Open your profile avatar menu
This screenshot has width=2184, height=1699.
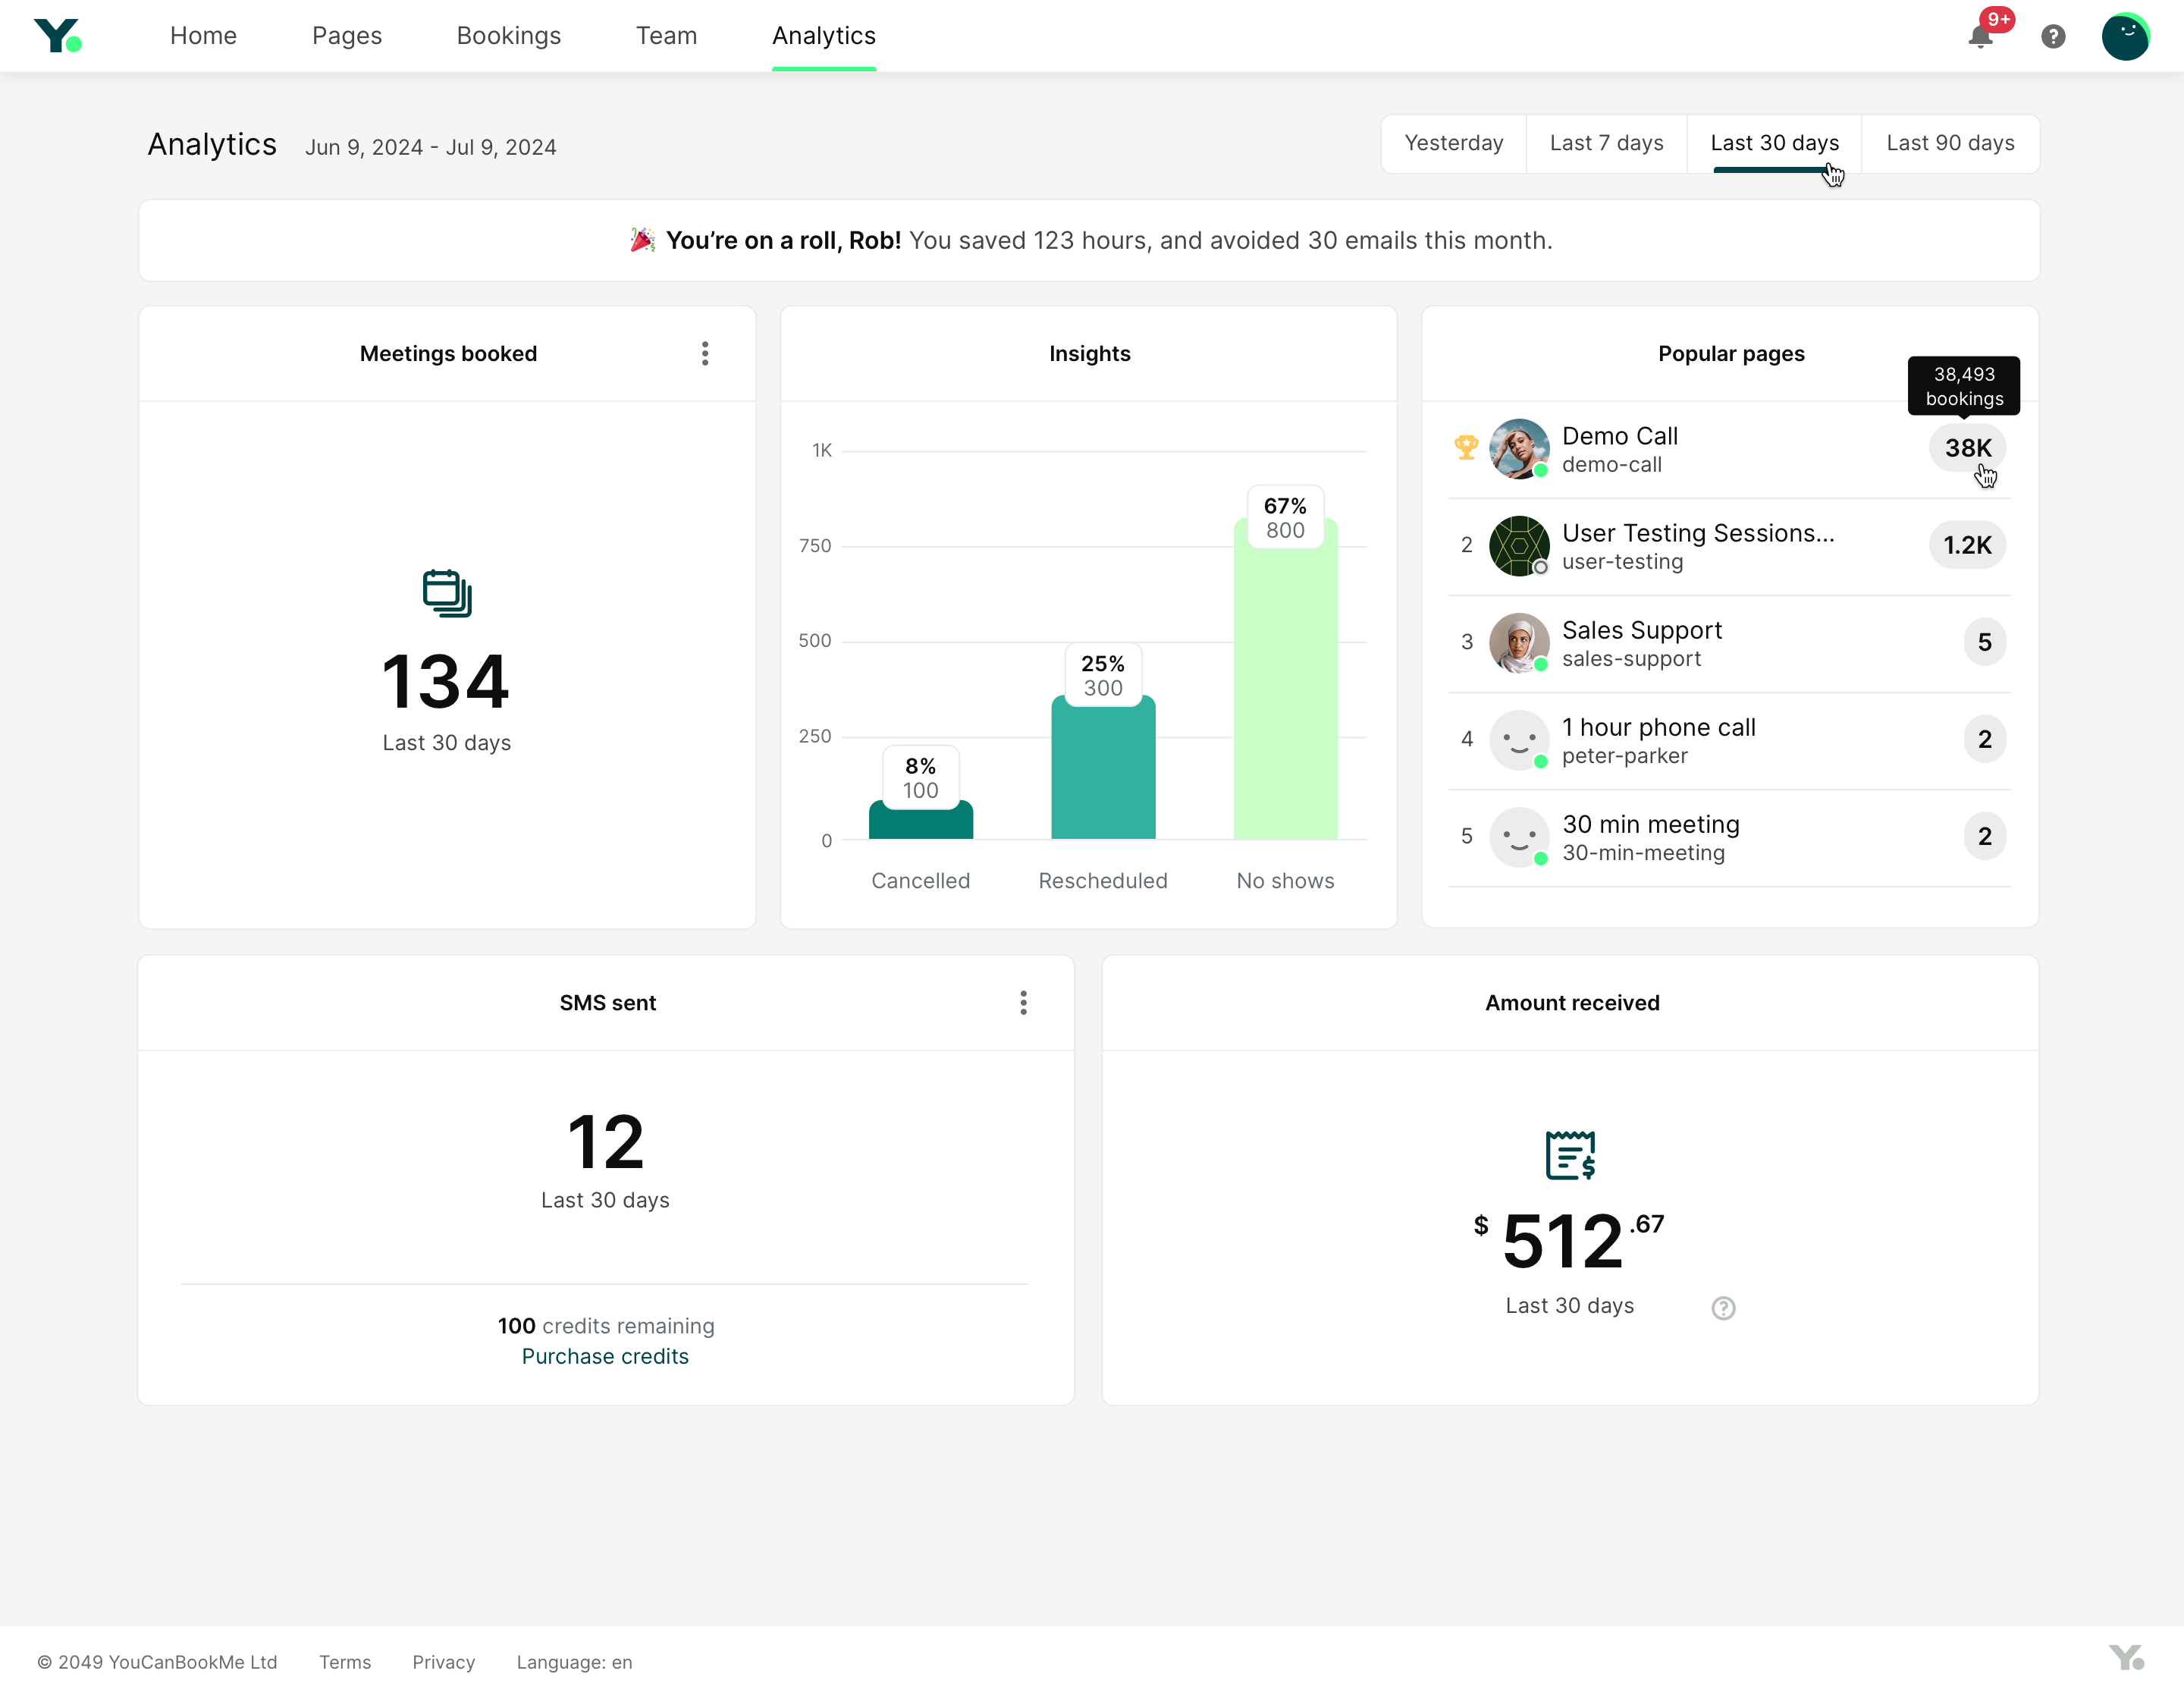click(x=2126, y=37)
